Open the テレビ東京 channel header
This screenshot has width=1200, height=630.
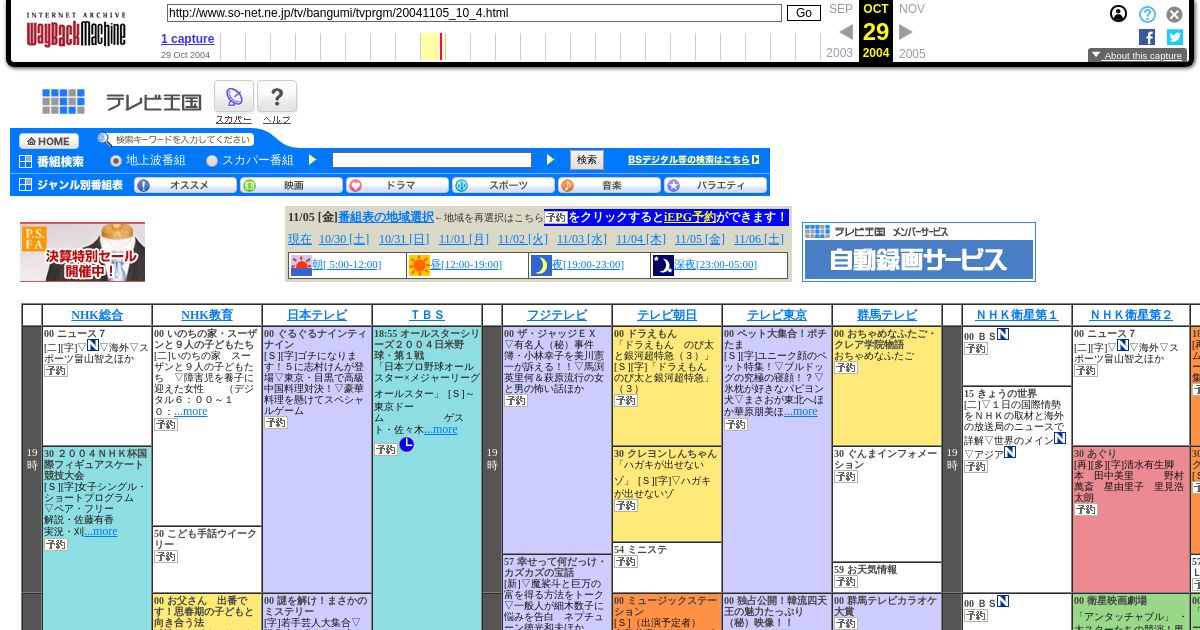pyautogui.click(x=777, y=315)
